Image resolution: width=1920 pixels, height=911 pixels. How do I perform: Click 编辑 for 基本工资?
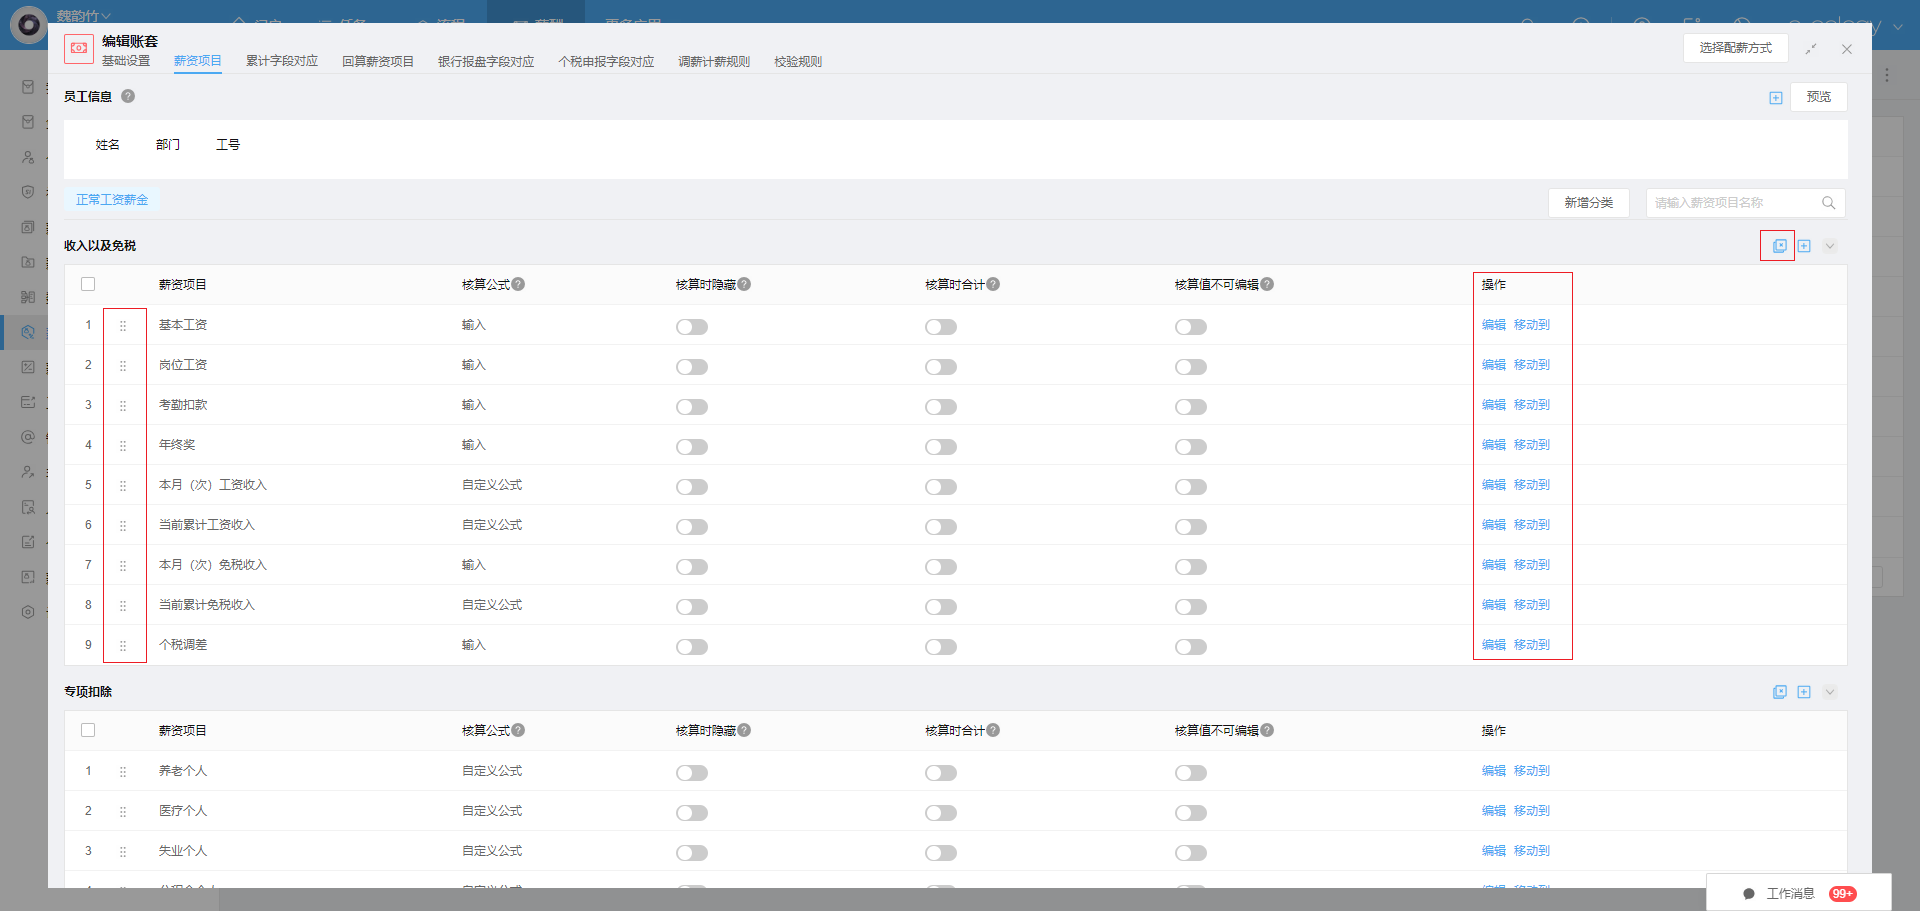[1494, 325]
